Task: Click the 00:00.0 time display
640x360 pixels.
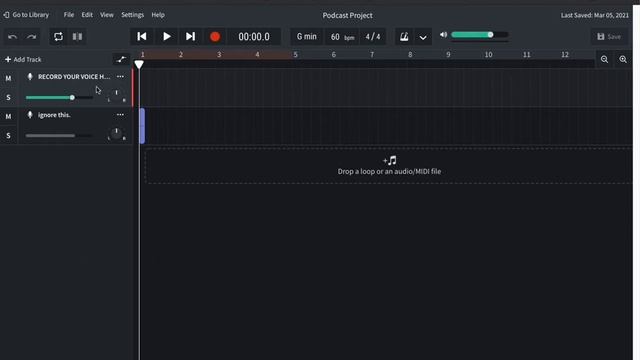Action: [x=254, y=37]
